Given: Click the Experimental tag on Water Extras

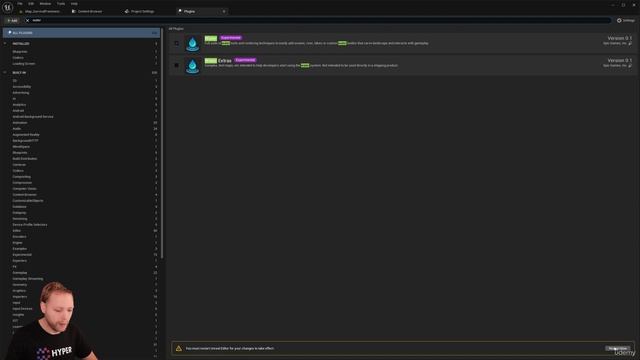Looking at the screenshot, I should click(245, 60).
